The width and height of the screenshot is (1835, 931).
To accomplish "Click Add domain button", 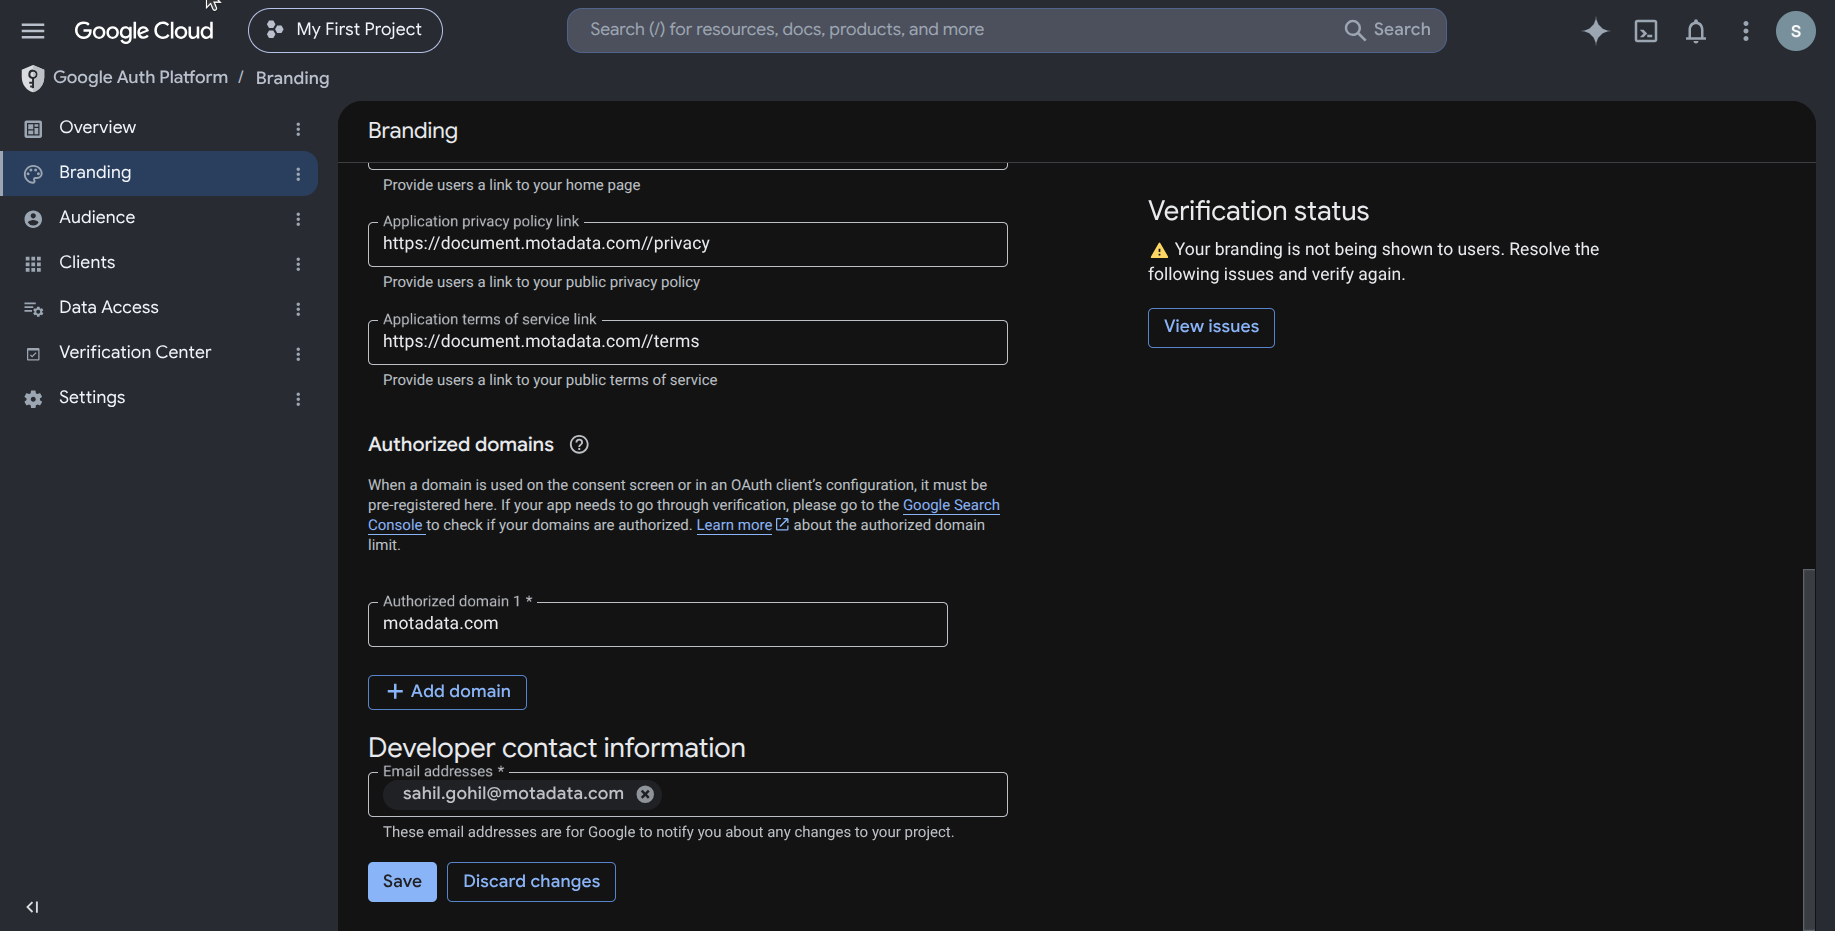I will tap(447, 692).
